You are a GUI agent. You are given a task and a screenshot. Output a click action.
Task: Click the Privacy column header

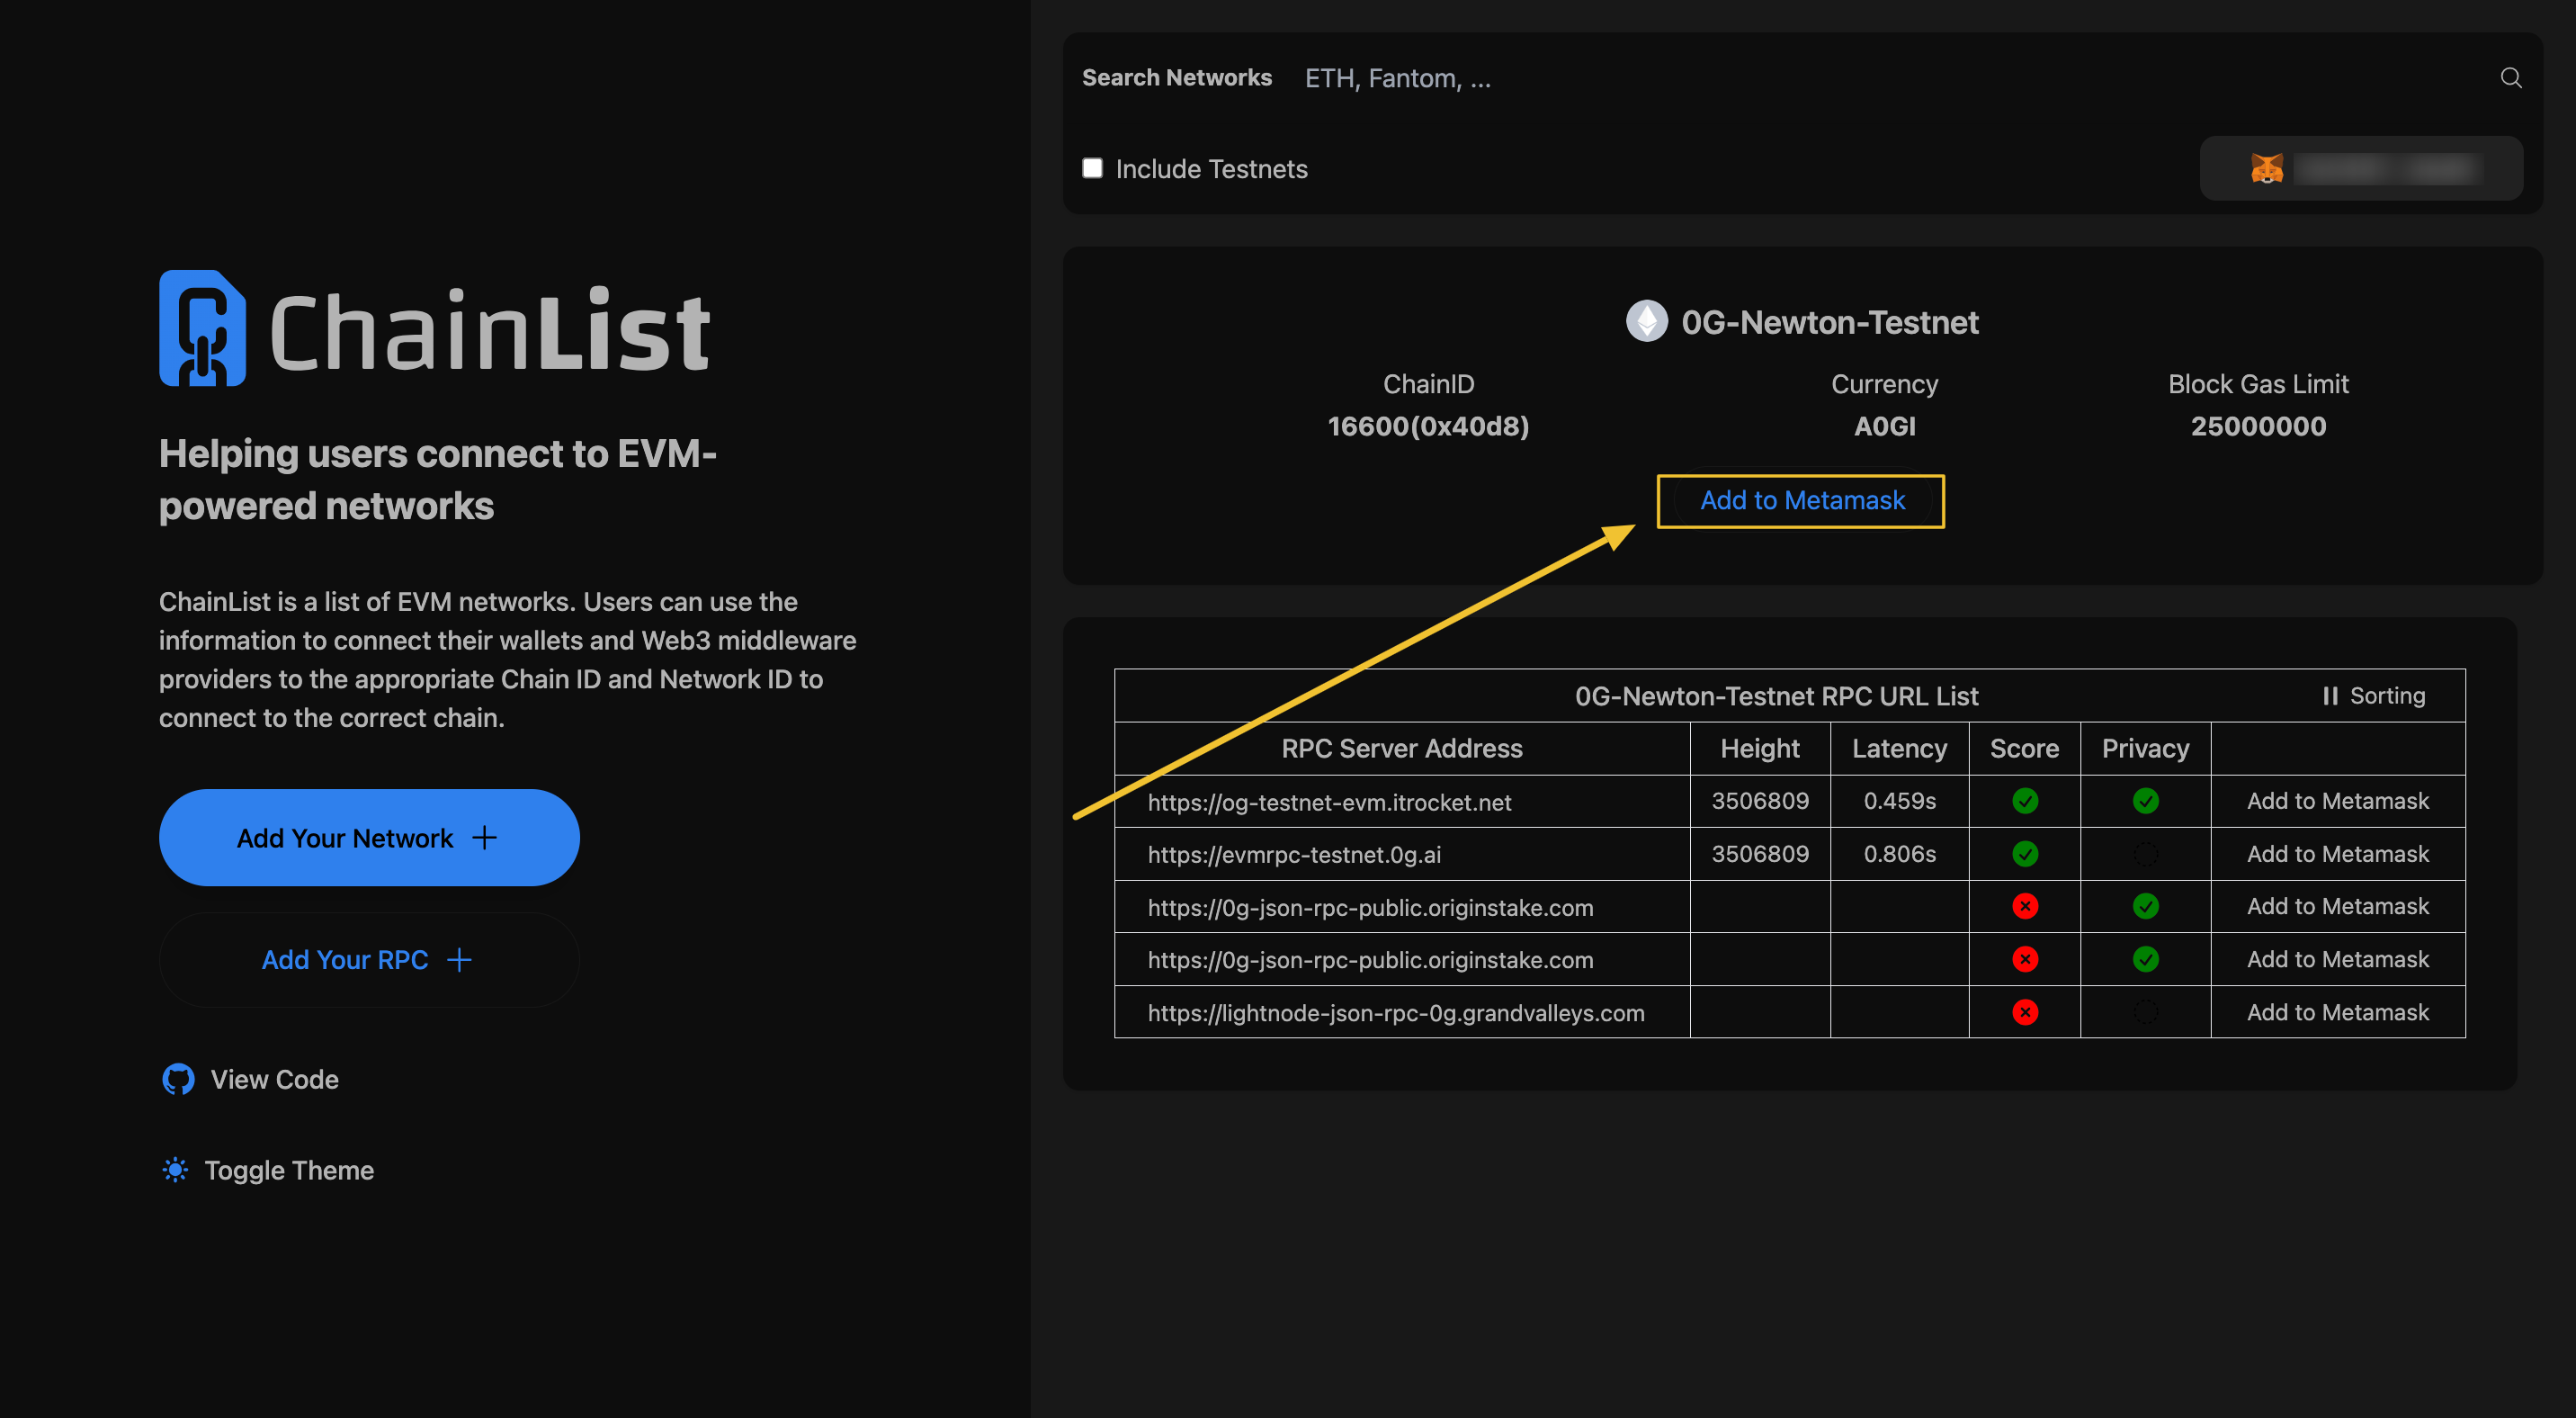coord(2144,749)
